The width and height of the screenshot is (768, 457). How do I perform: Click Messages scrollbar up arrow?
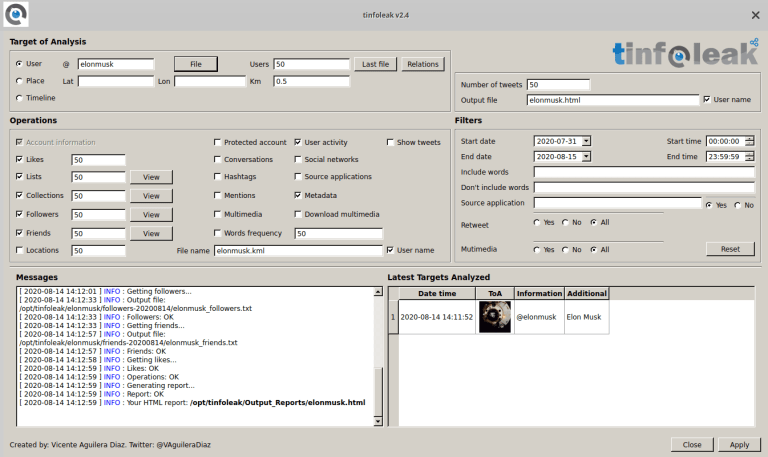(378, 291)
